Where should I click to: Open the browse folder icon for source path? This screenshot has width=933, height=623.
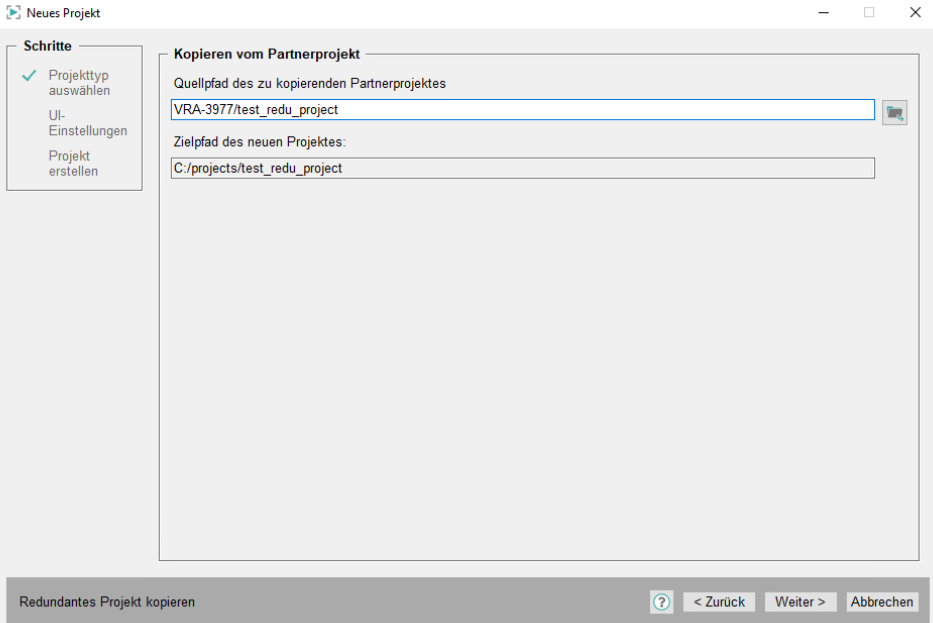click(x=894, y=112)
